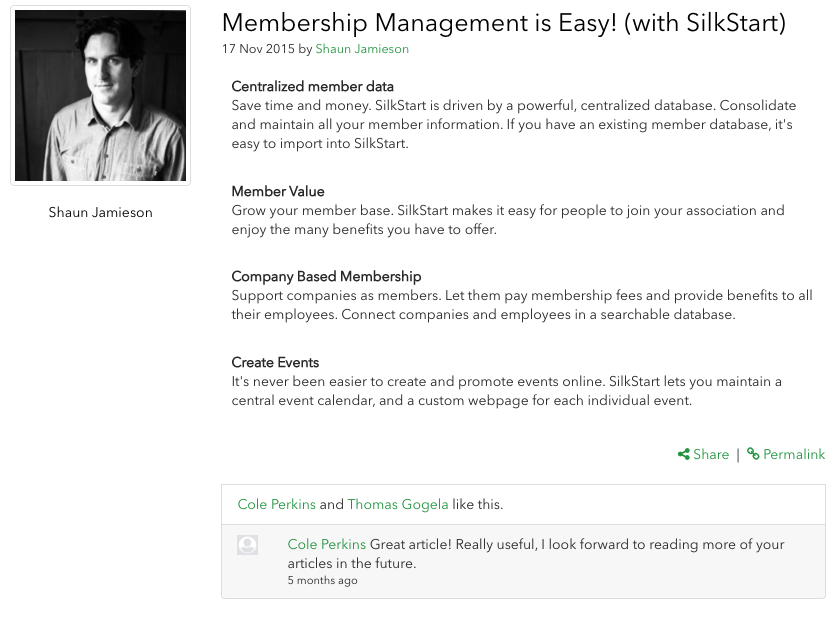The height and width of the screenshot is (619, 838).
Task: Click Cole Perkins' name in the comment
Action: pos(327,545)
